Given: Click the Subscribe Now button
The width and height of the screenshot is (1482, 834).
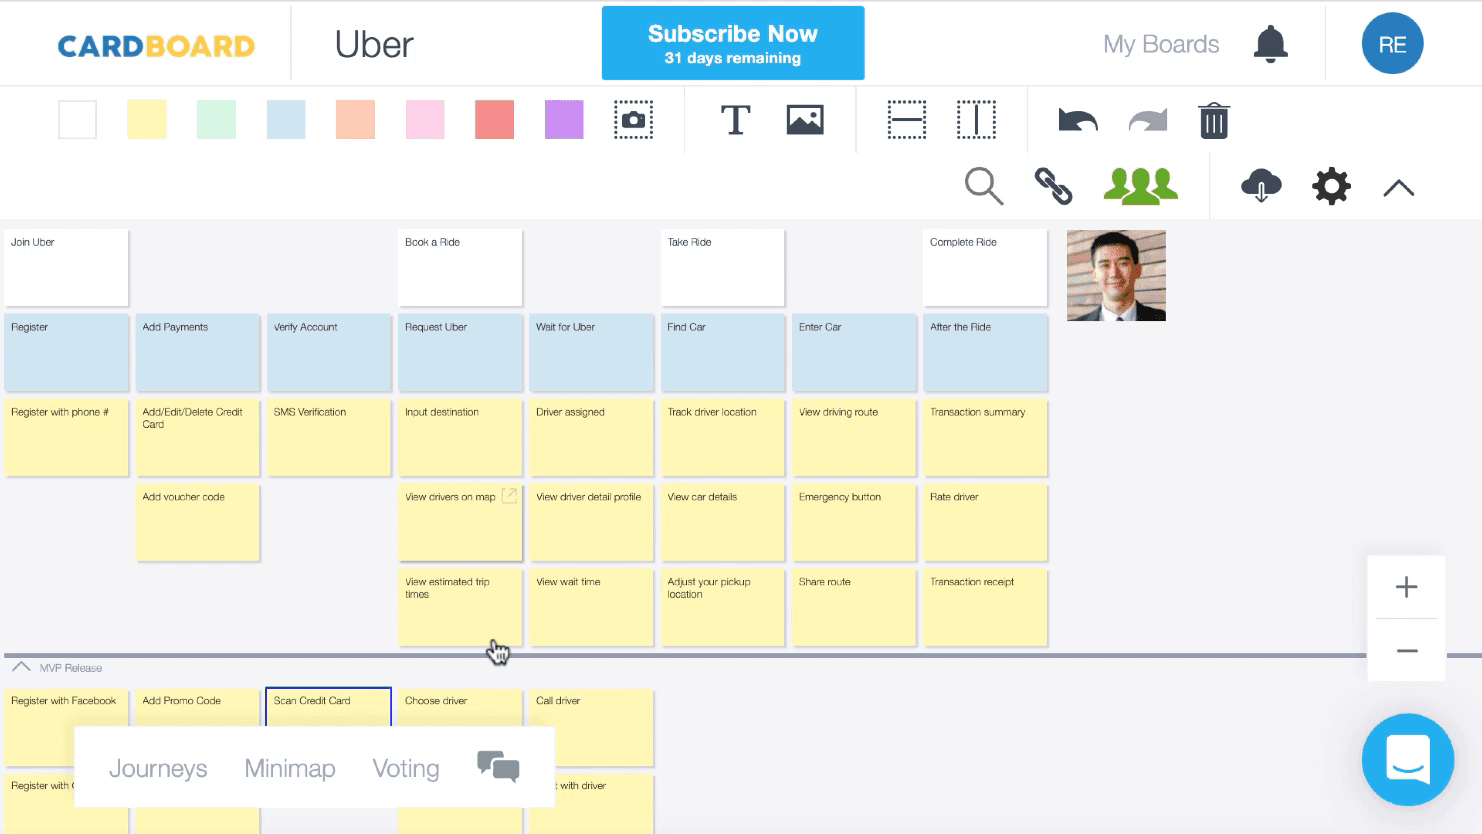Looking at the screenshot, I should click(x=733, y=44).
